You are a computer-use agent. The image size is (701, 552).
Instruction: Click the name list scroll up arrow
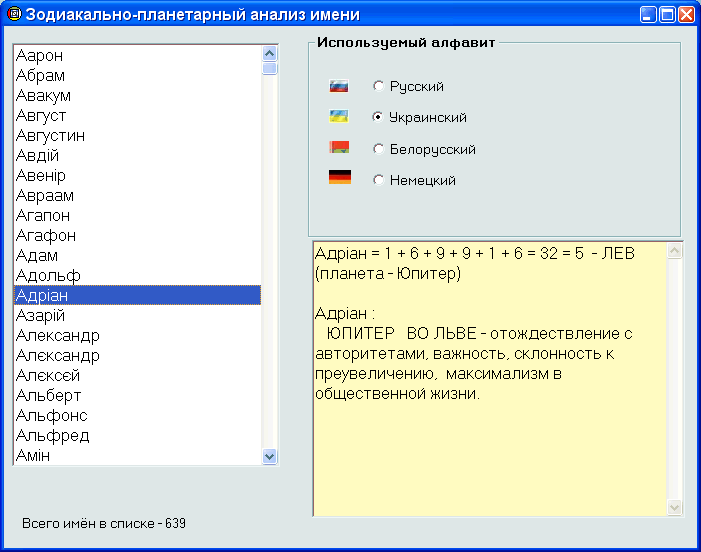point(270,54)
